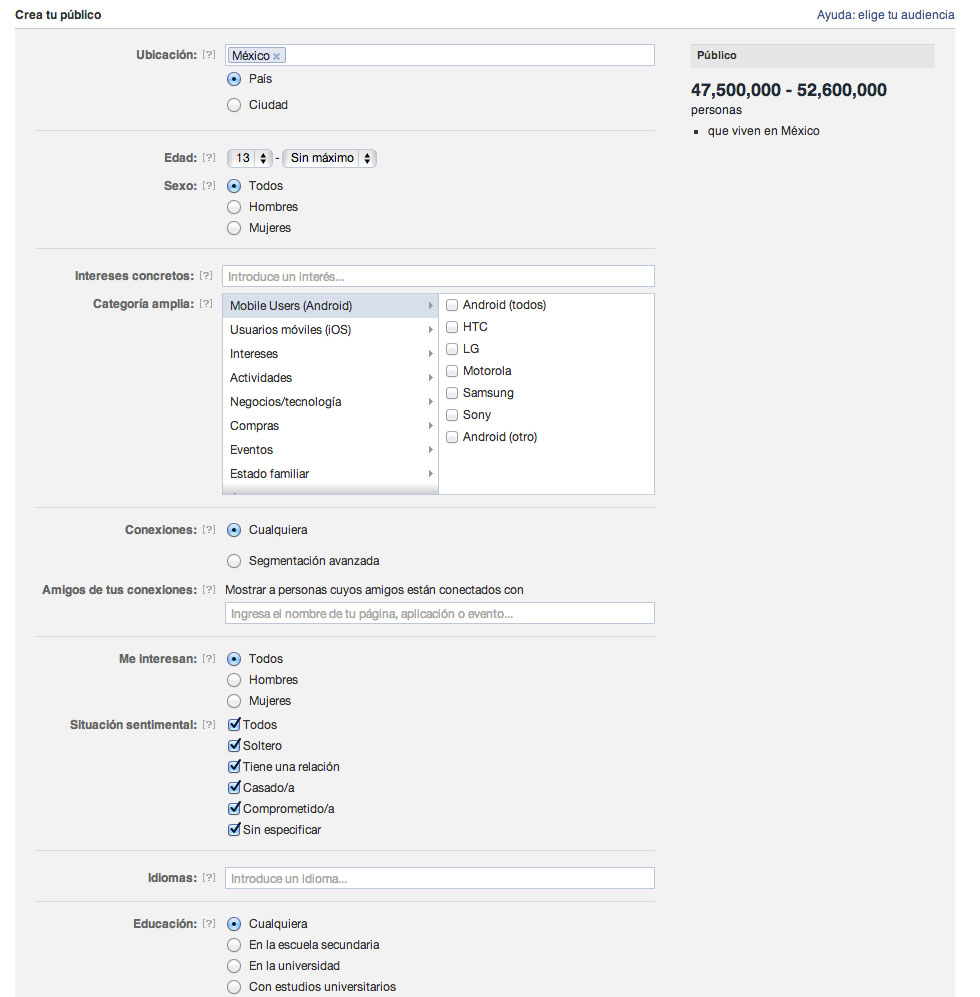Viewport: 980px width, 997px height.
Task: Click the Introduce un interés input field
Action: 438,276
